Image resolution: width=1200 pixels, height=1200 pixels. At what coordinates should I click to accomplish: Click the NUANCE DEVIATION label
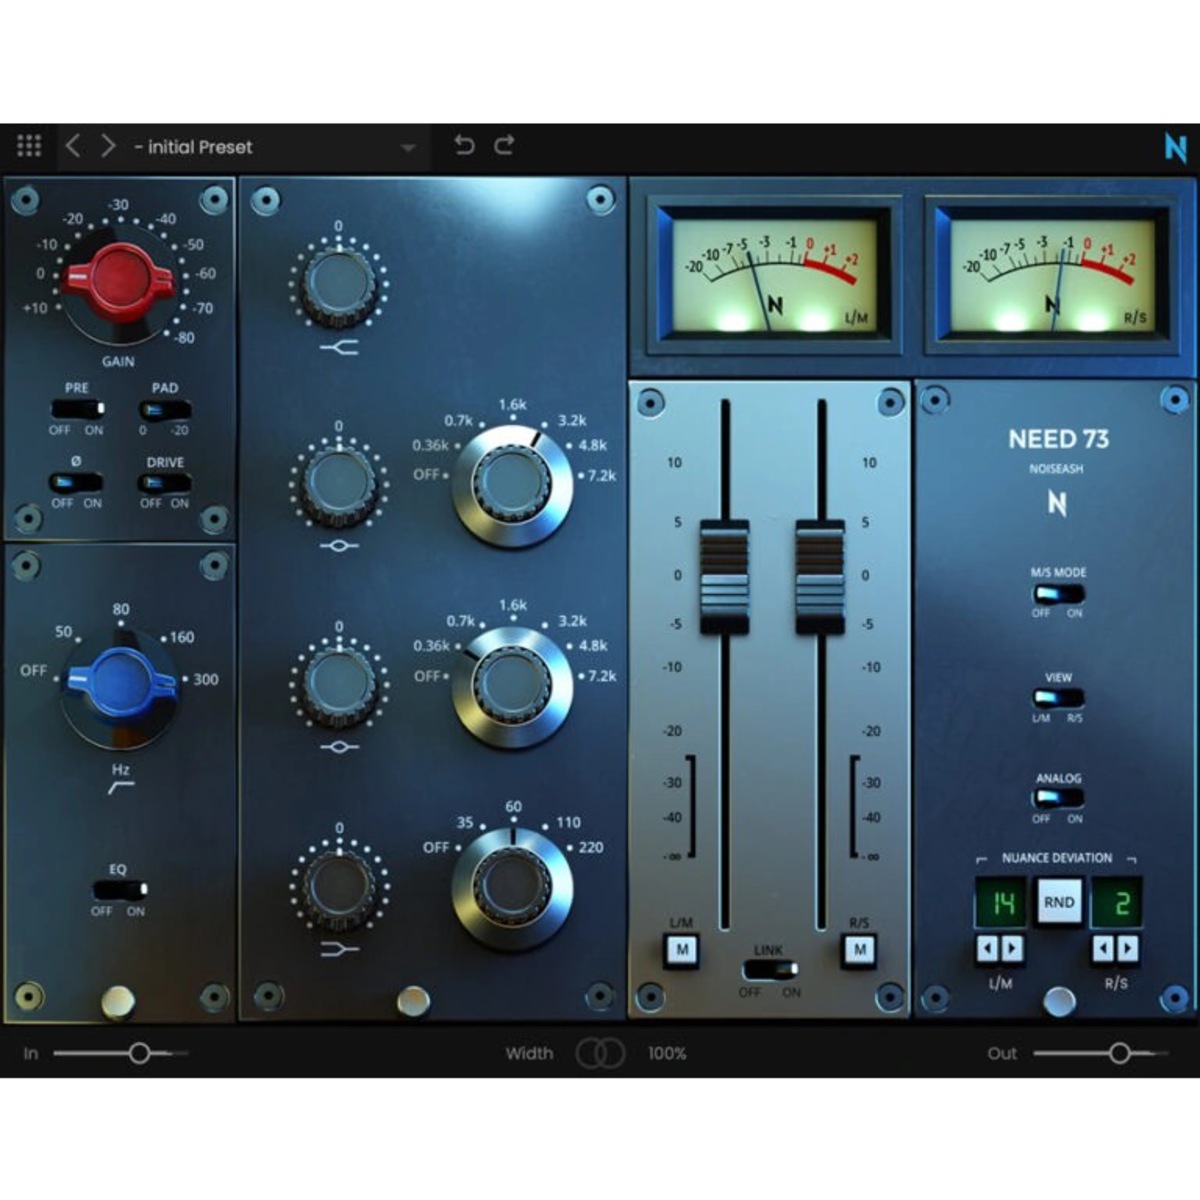click(x=1057, y=858)
